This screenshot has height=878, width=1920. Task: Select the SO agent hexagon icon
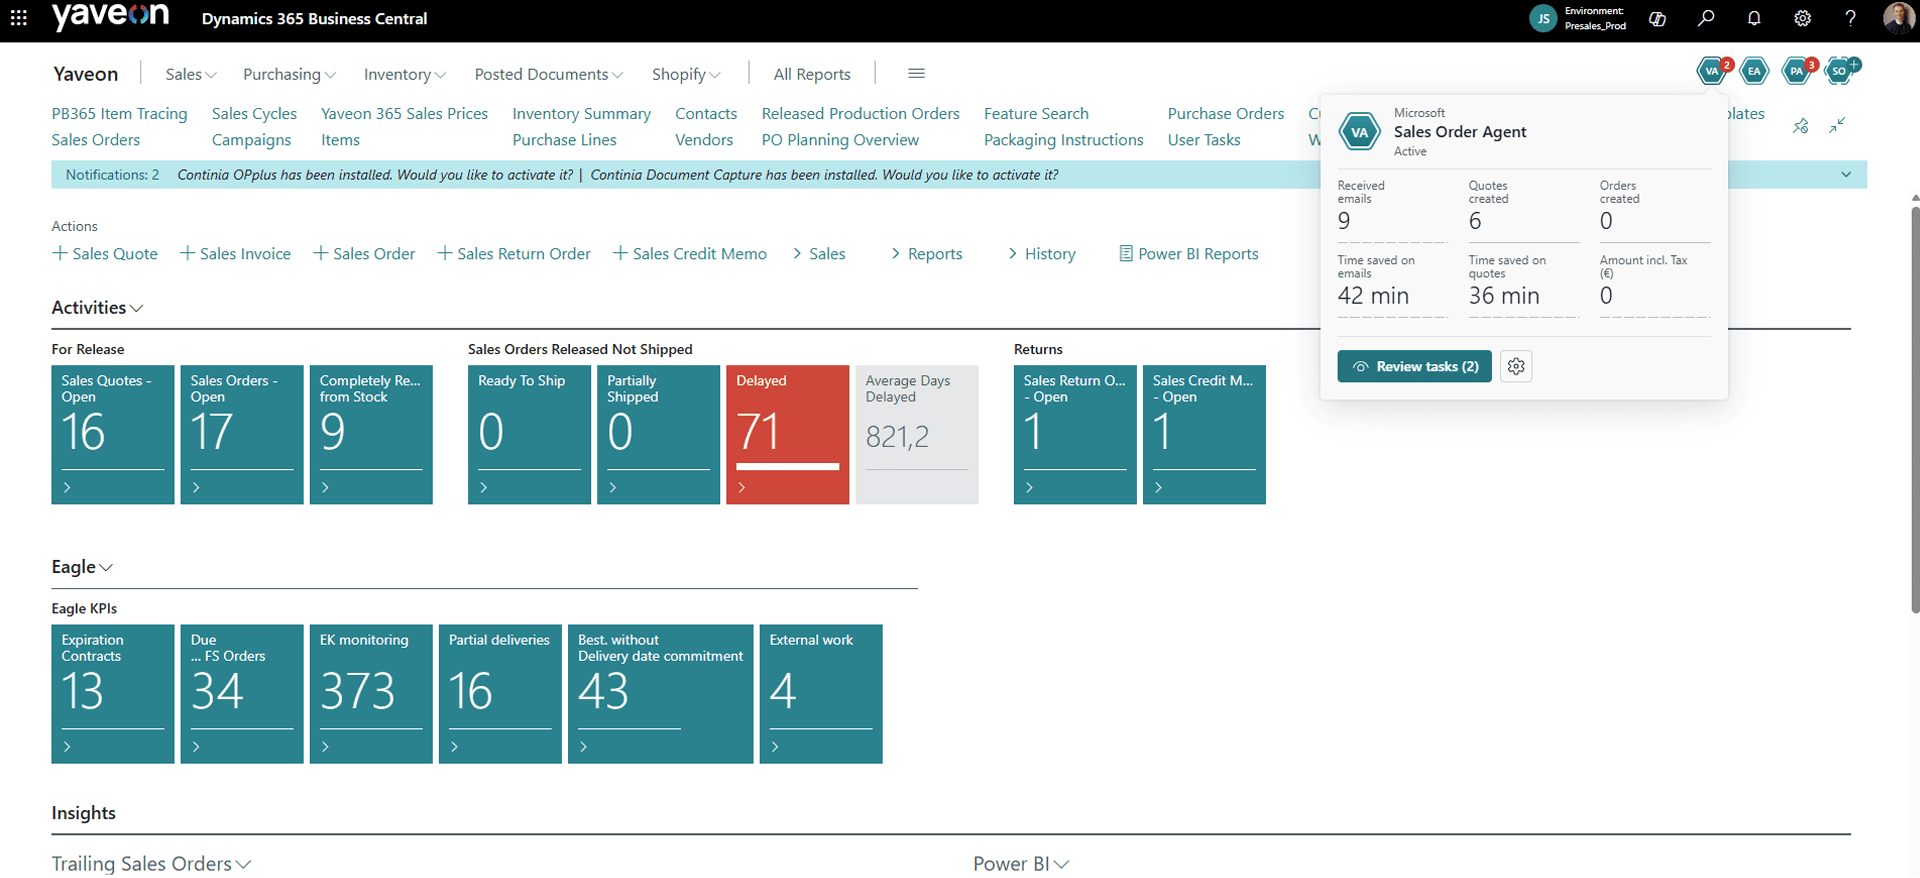1839,71
